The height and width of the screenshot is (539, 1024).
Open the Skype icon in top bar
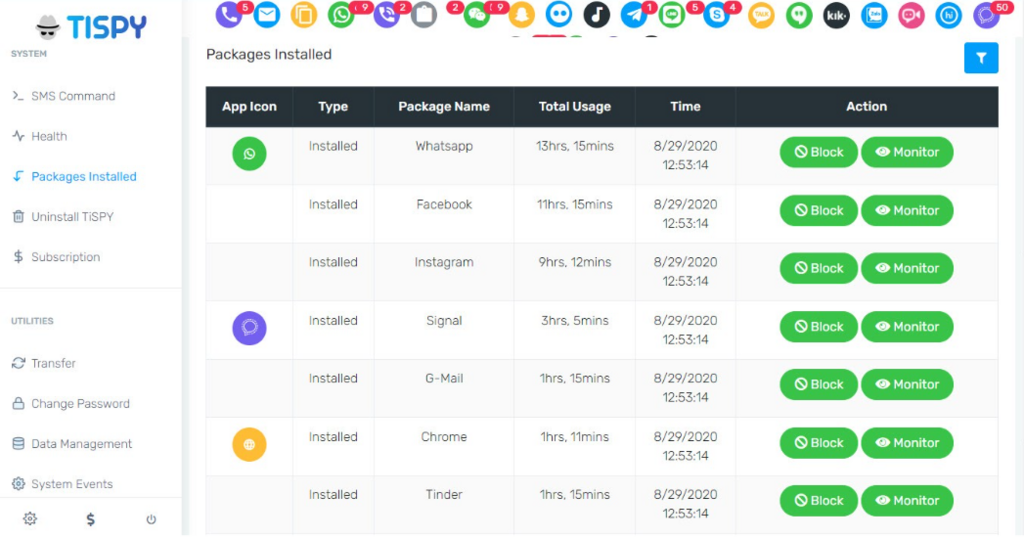[x=716, y=14]
